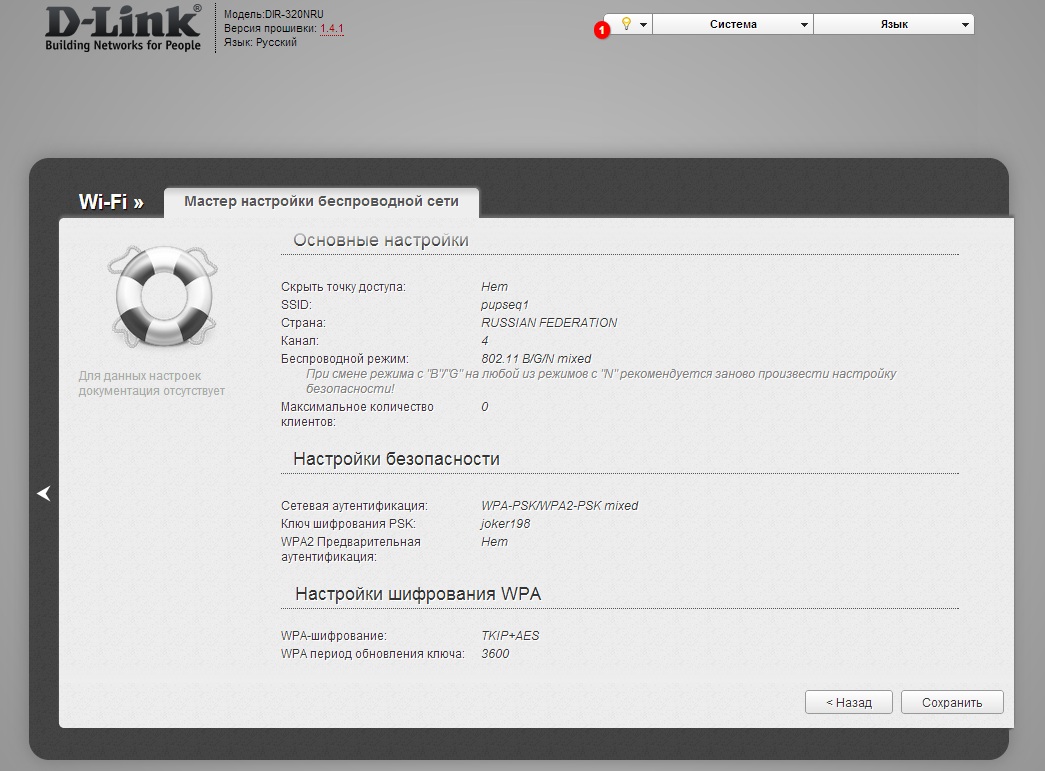The width and height of the screenshot is (1045, 771).
Task: Click the Wi-Fi » section breadcrumb
Action: [x=111, y=202]
